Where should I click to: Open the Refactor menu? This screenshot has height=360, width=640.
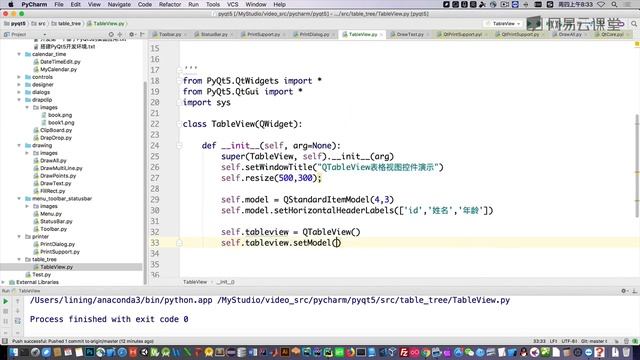point(170,4)
